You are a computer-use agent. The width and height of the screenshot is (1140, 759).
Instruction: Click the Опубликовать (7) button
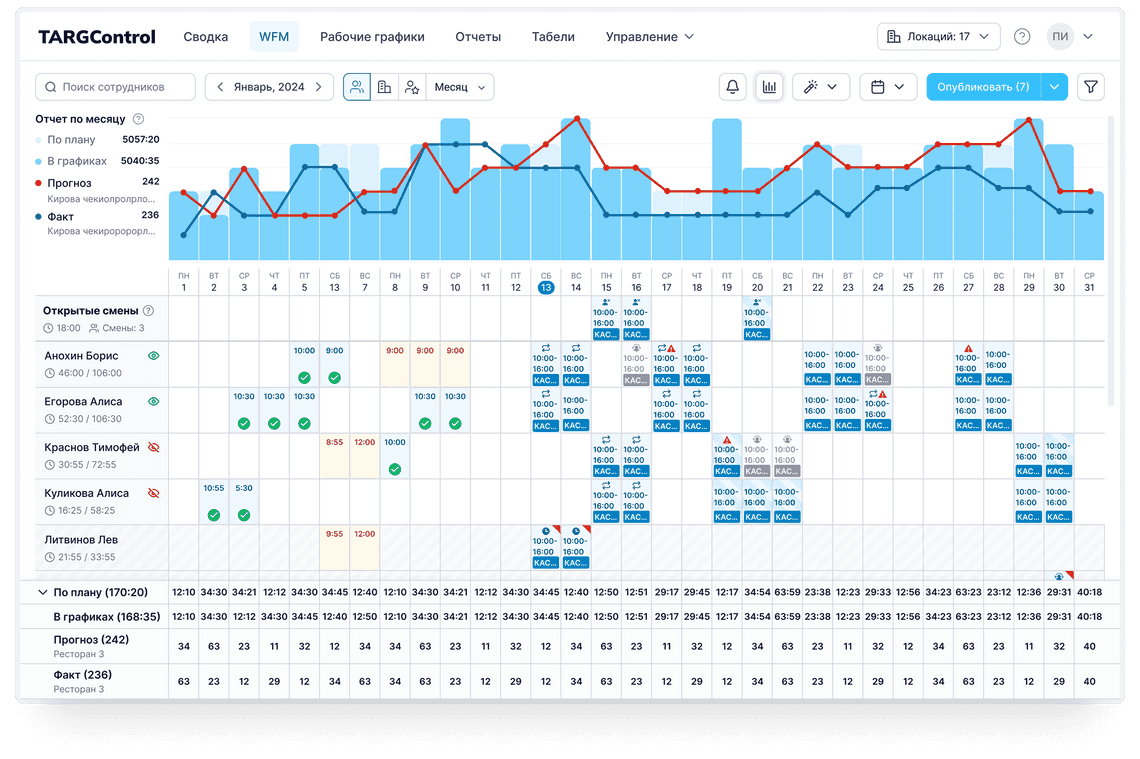[x=983, y=87]
